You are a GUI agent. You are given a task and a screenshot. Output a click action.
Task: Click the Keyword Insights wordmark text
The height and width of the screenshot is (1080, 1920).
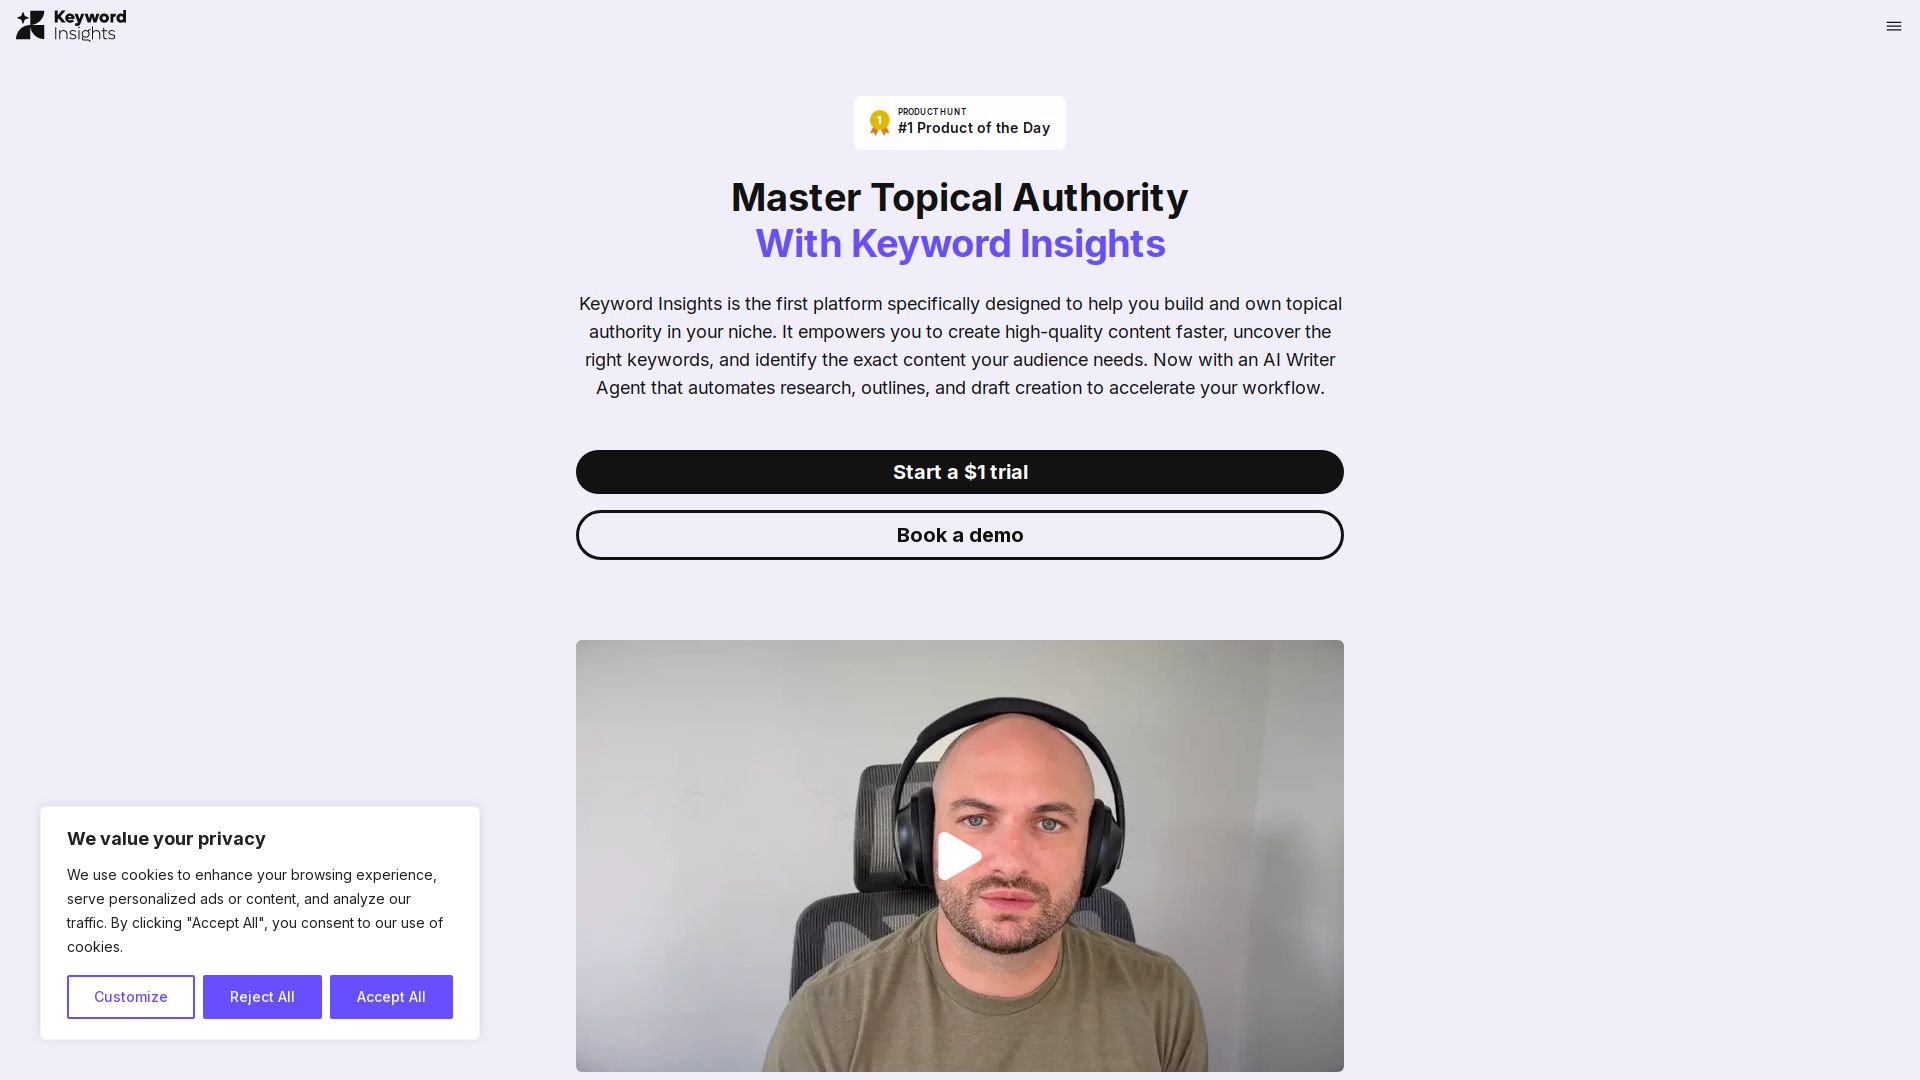(90, 26)
